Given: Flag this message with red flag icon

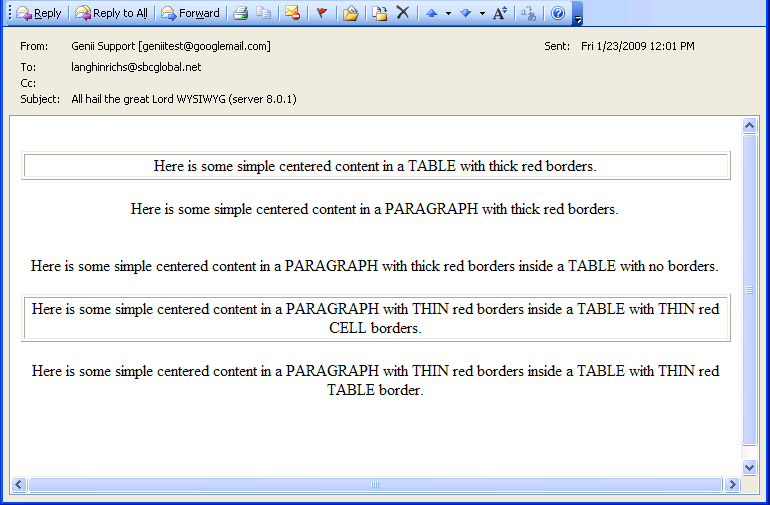Looking at the screenshot, I should point(321,13).
